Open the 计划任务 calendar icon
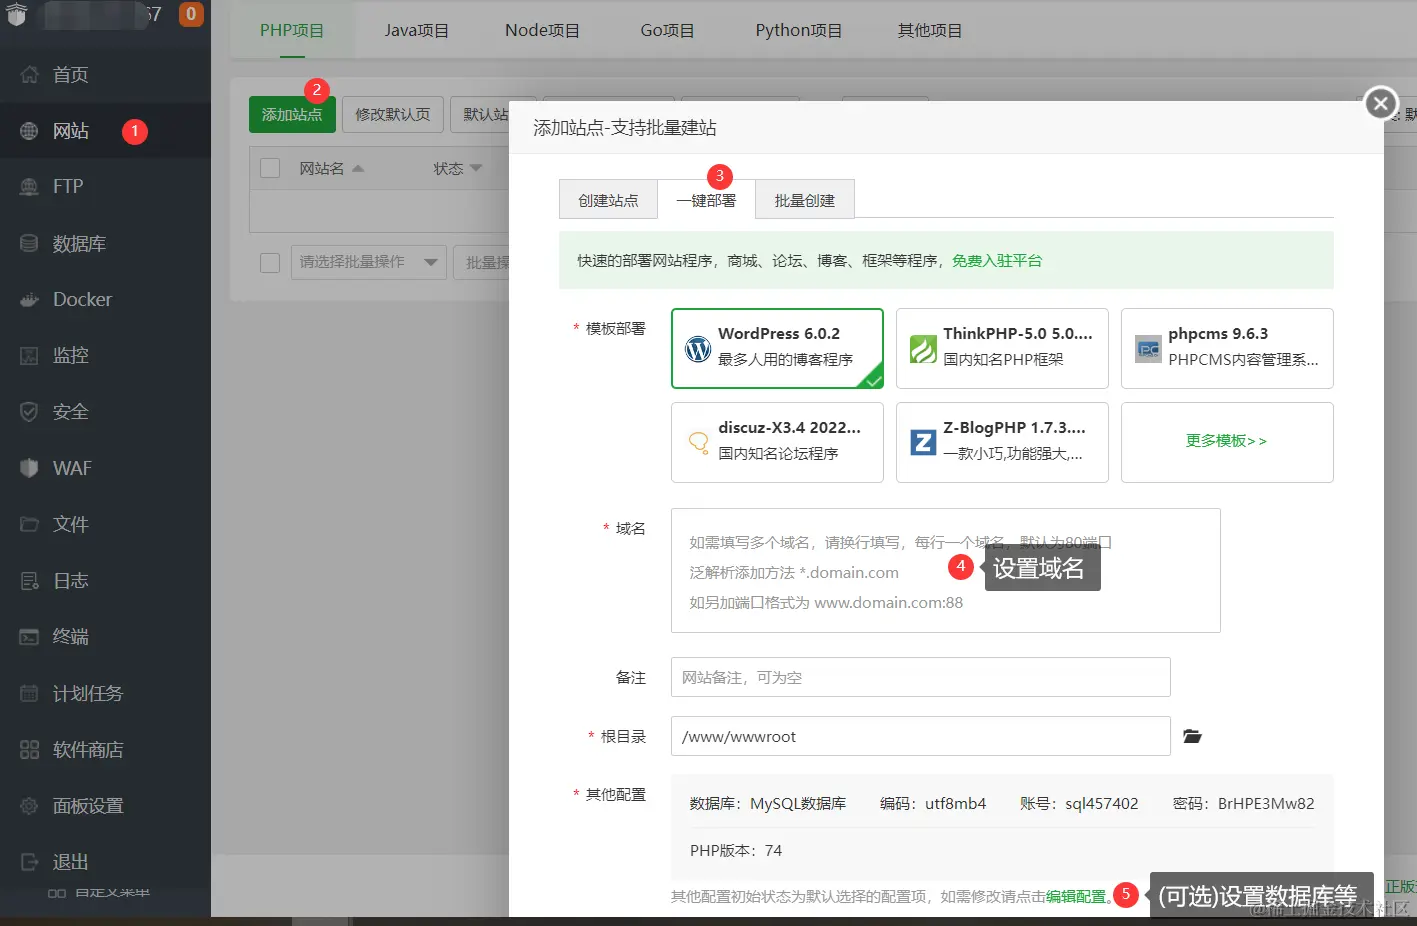Image resolution: width=1417 pixels, height=926 pixels. tap(29, 693)
